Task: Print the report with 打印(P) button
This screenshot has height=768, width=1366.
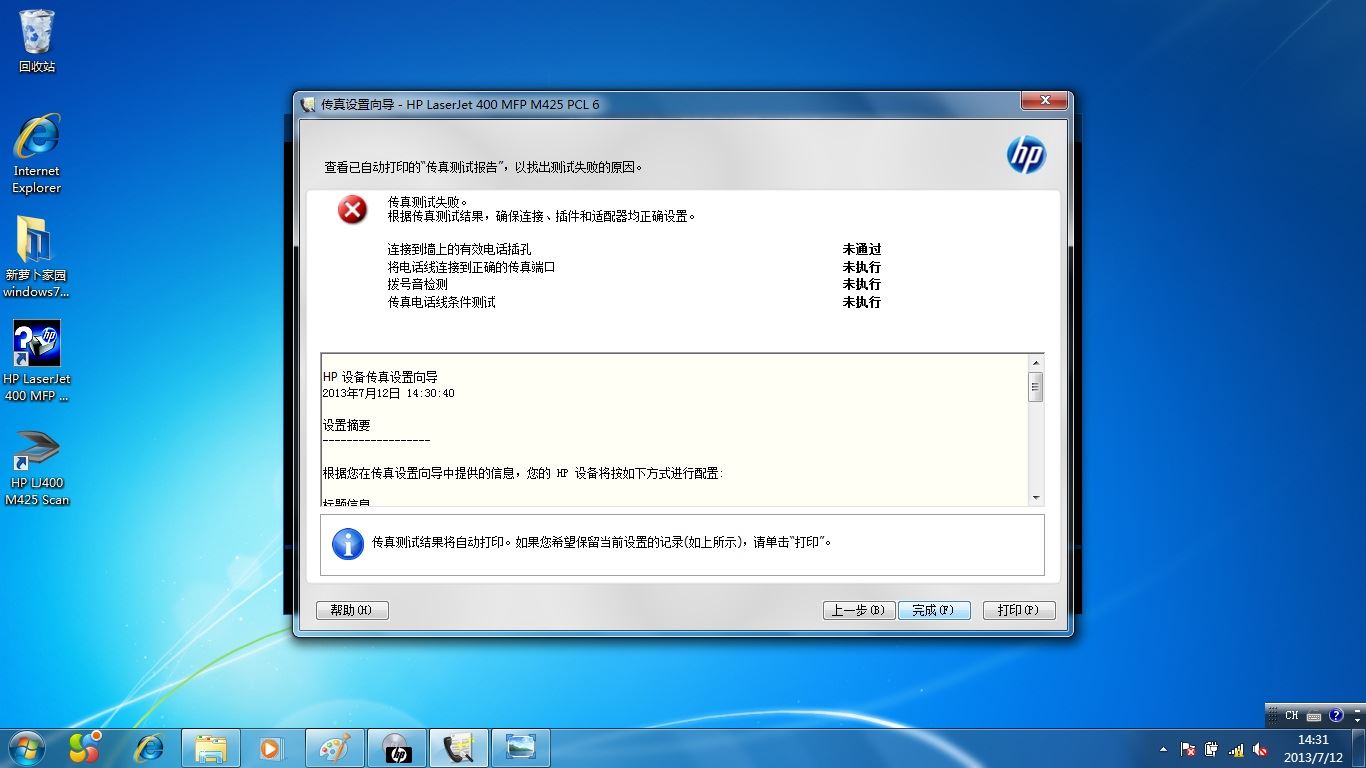Action: click(1019, 610)
